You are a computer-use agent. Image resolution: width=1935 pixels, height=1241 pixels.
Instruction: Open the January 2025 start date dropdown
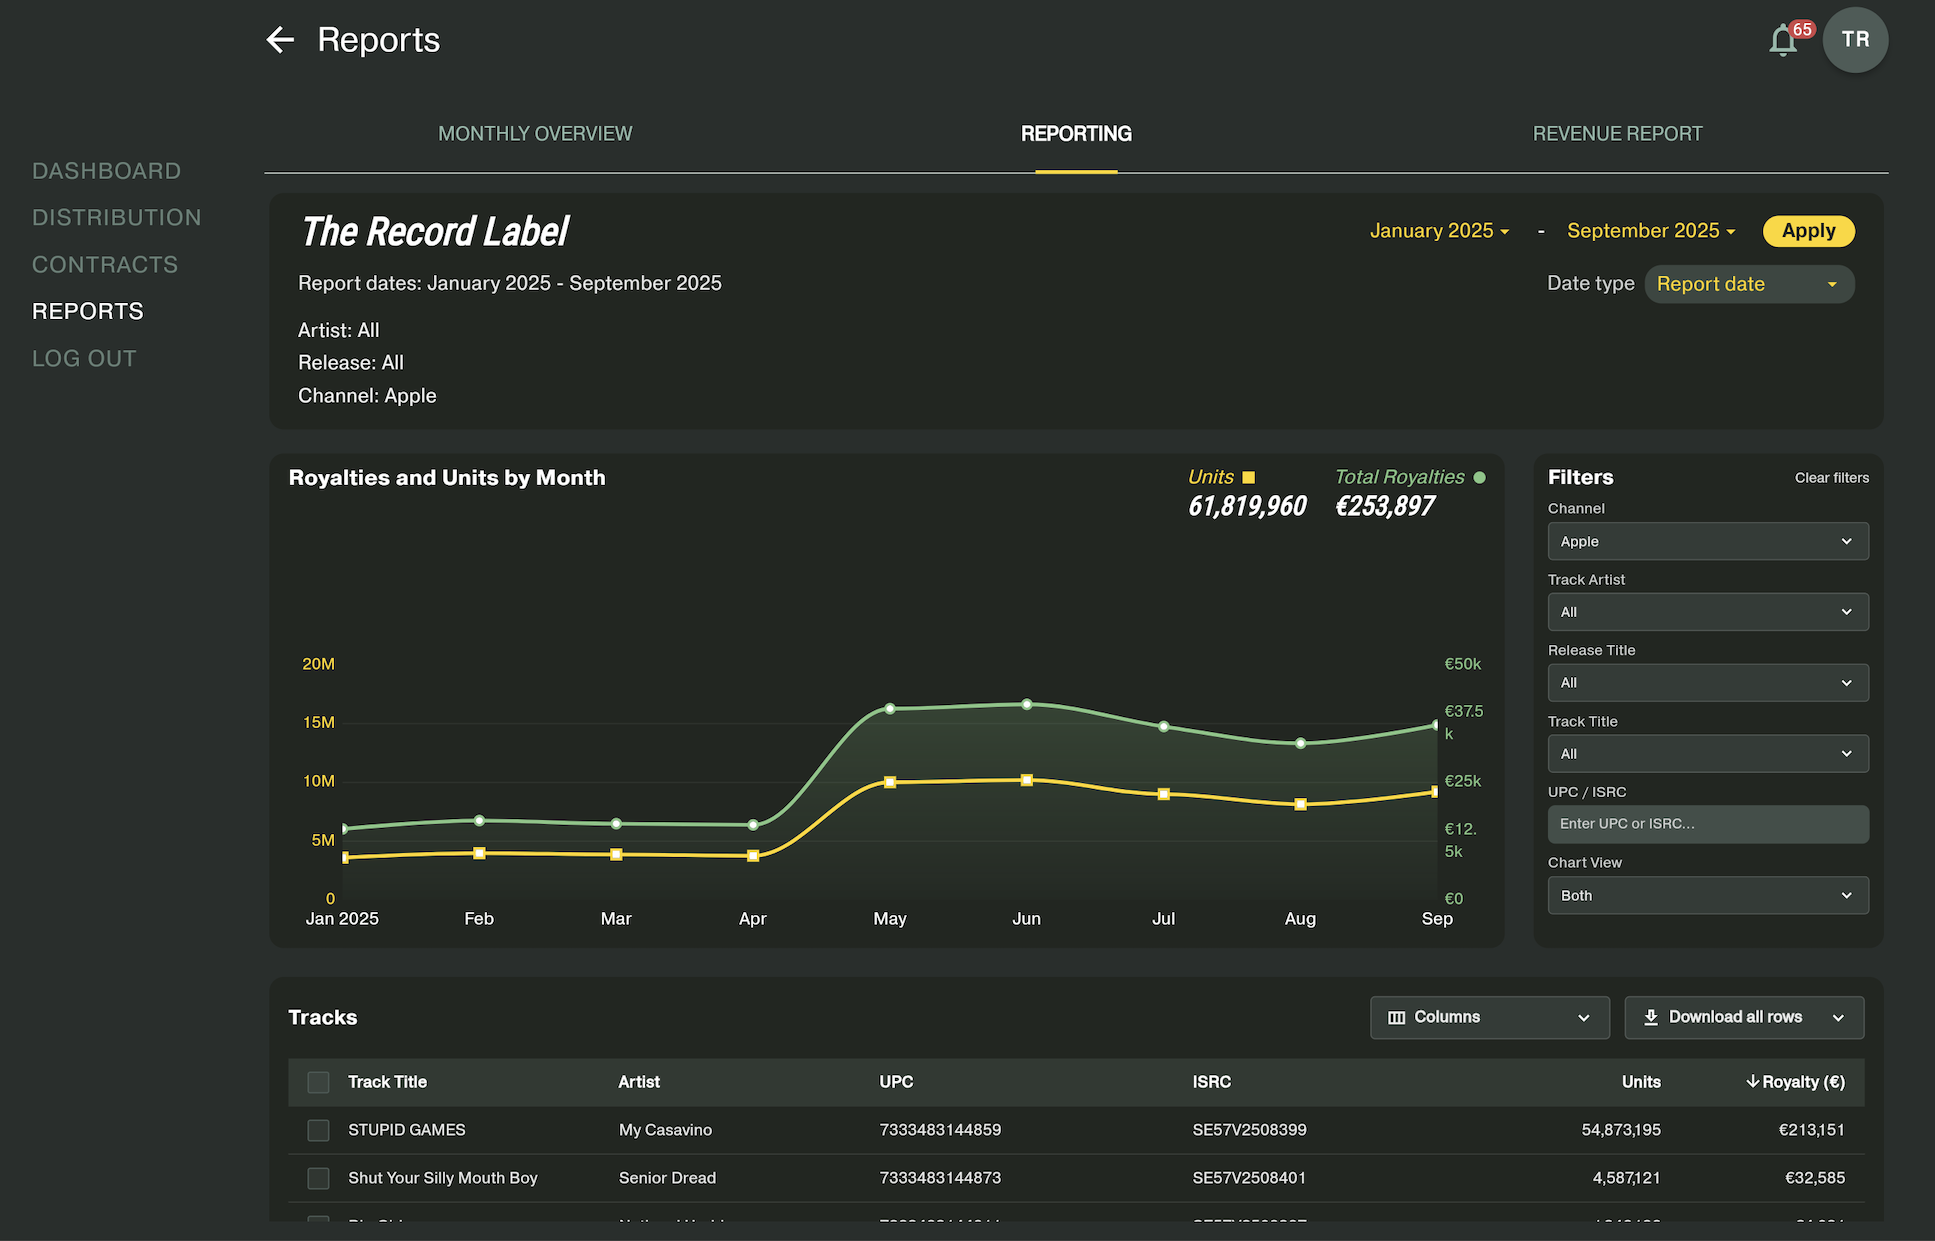[x=1438, y=231]
